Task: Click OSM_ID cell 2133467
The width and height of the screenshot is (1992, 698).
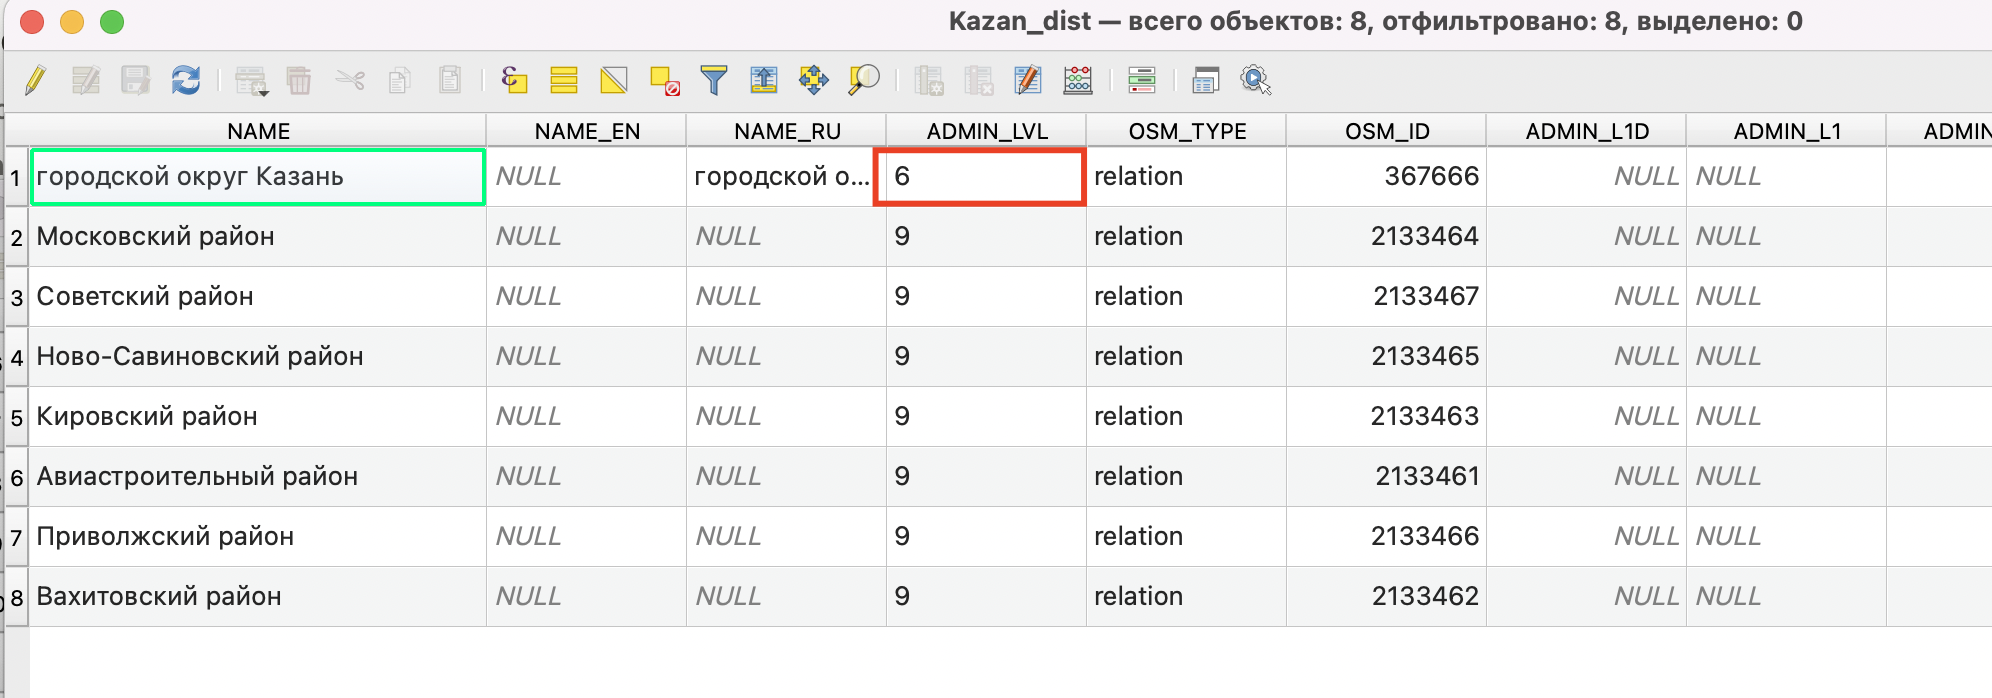Action: click(1386, 297)
